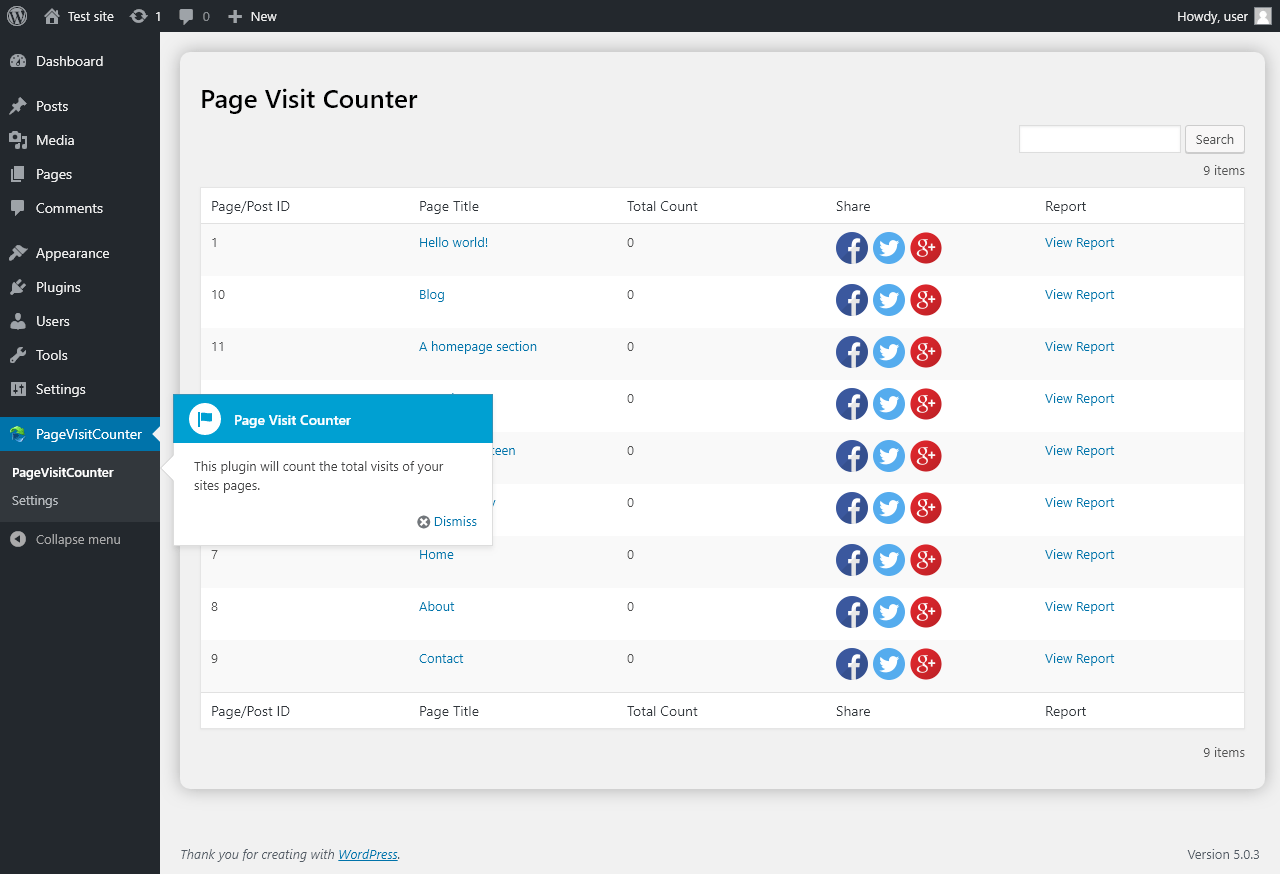This screenshot has width=1280, height=874.
Task: Share Home page on Google Plus
Action: (x=926, y=560)
